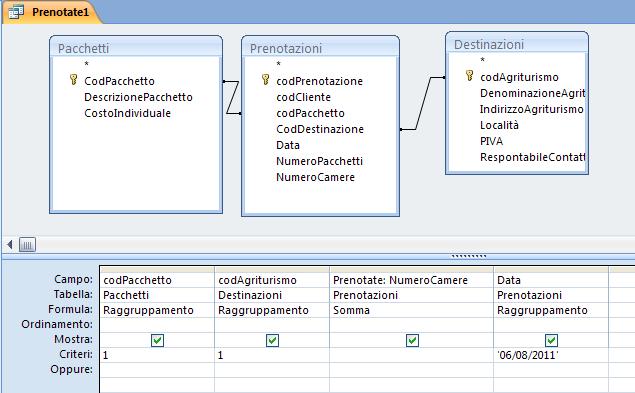Open Formula cell Raggruppamento under codPacchetto
635x393 pixels.
point(157,310)
